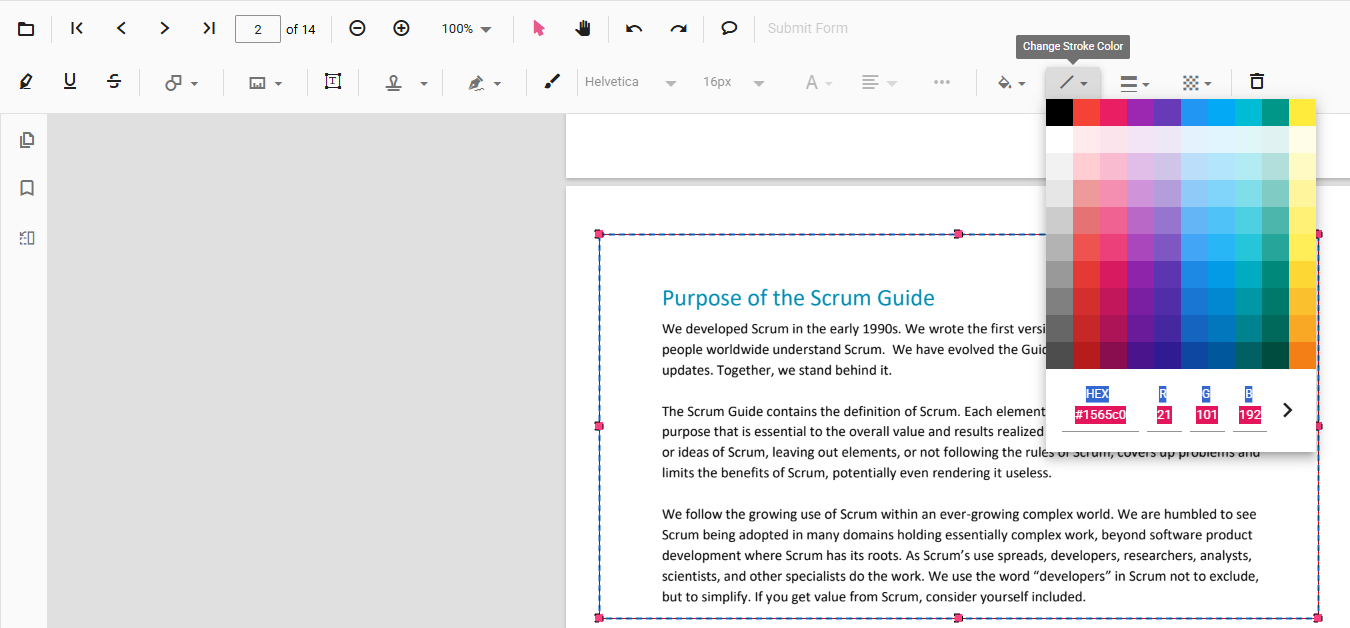The width and height of the screenshot is (1350, 628).
Task: Open the bookmarks panel in the sidebar
Action: pyautogui.click(x=27, y=188)
